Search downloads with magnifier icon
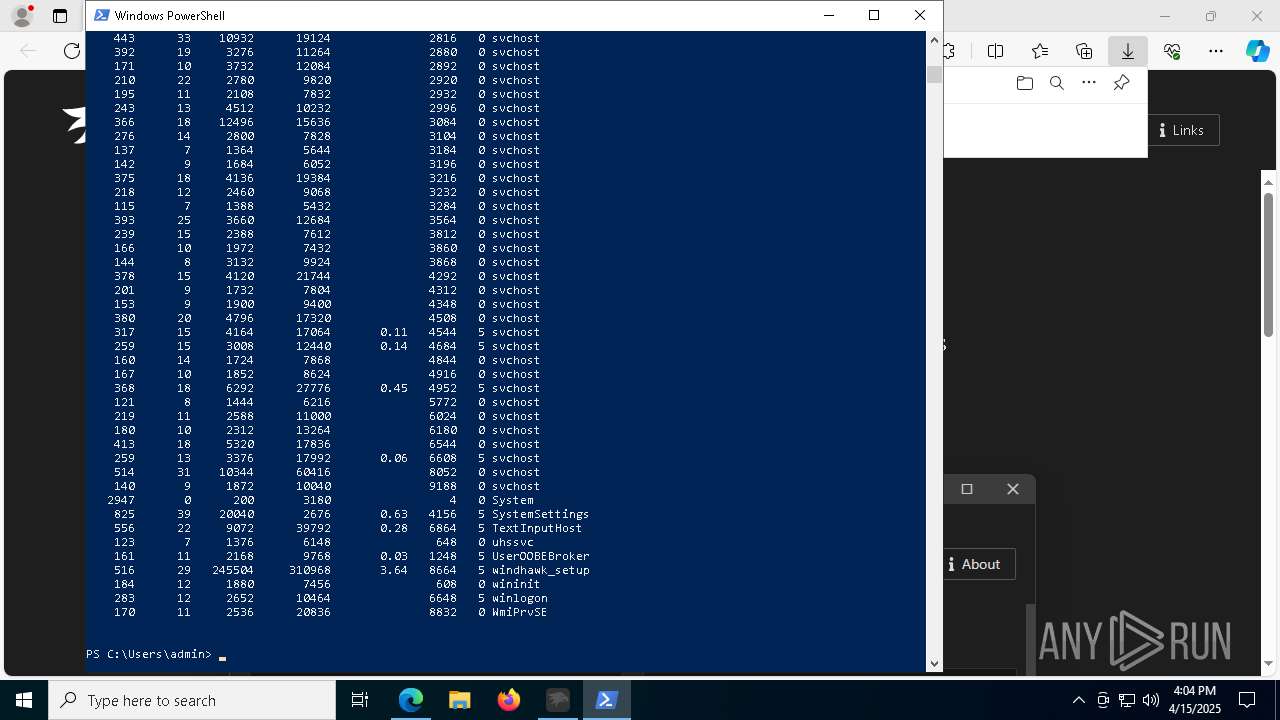Viewport: 1280px width, 720px height. click(1056, 83)
